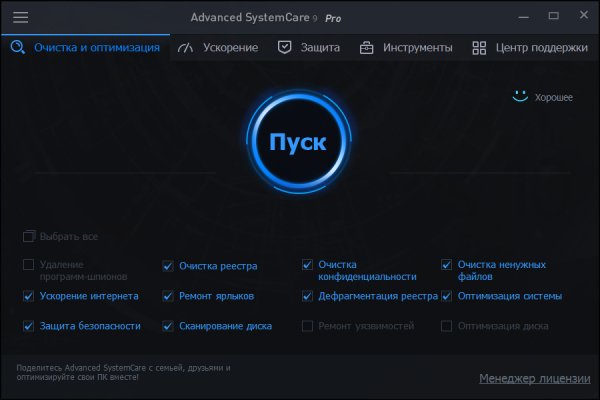Screen dimensions: 600x400
Task: Go to the Защита tab
Action: tap(309, 47)
